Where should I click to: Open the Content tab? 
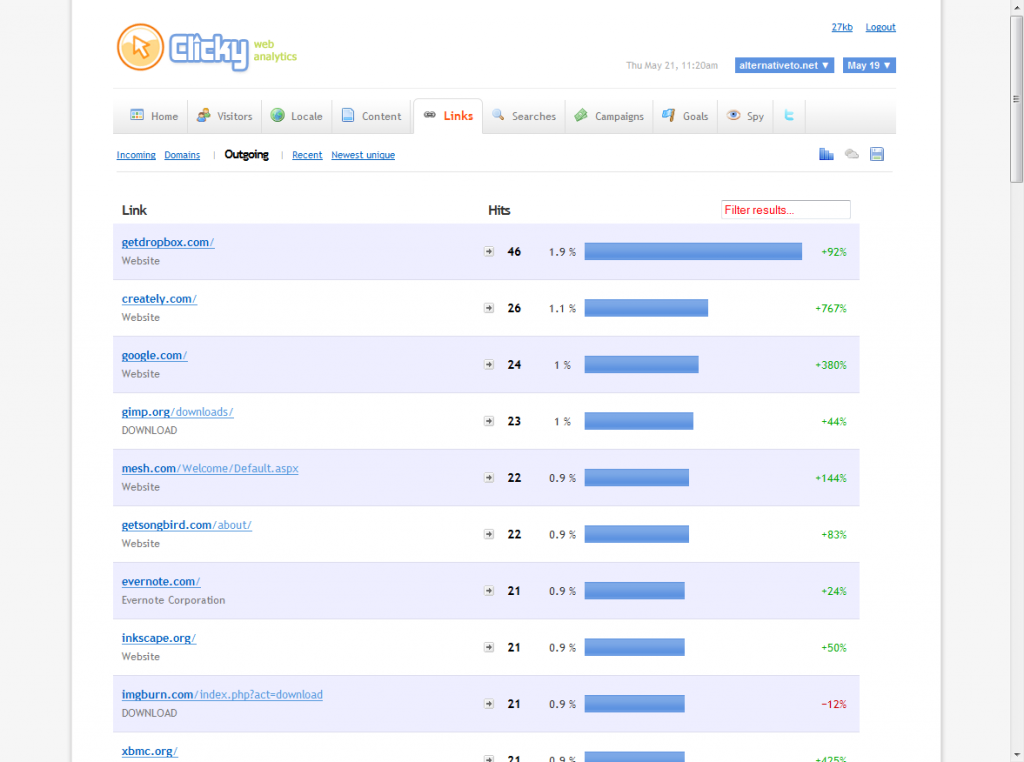(x=372, y=116)
